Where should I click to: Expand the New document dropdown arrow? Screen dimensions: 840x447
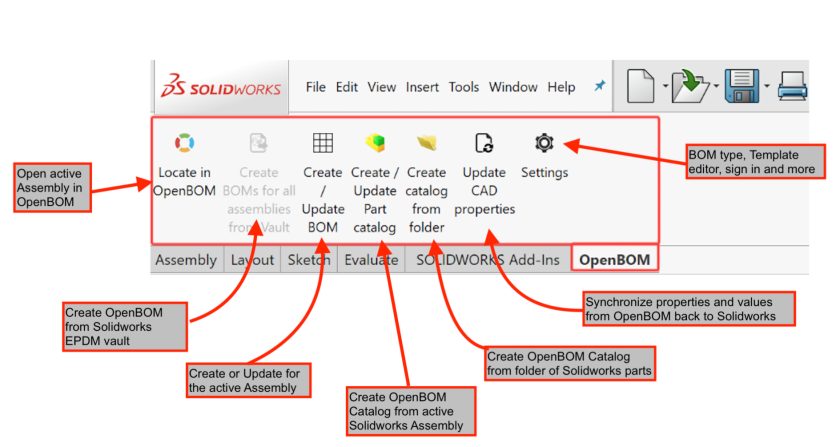pyautogui.click(x=665, y=86)
